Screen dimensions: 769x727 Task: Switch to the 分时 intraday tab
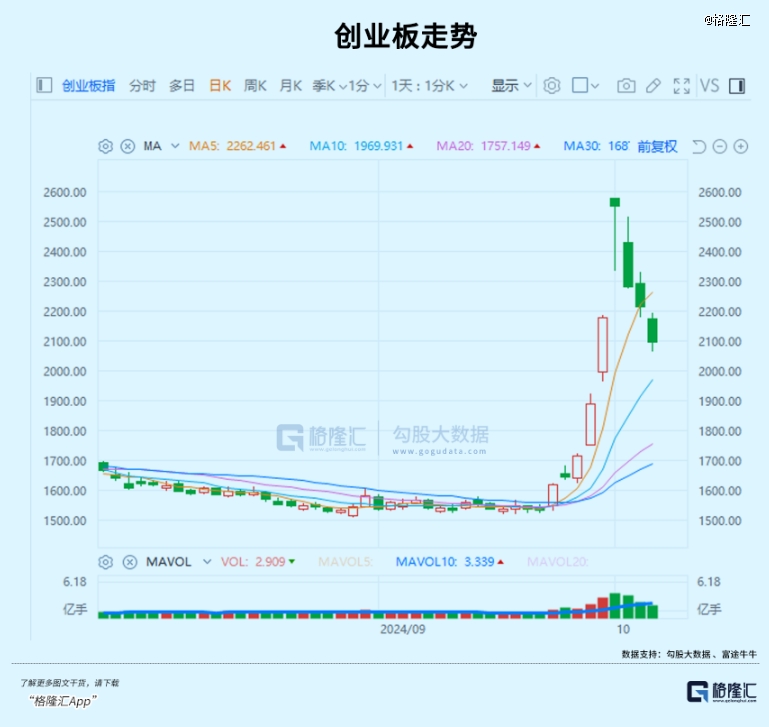pyautogui.click(x=142, y=86)
